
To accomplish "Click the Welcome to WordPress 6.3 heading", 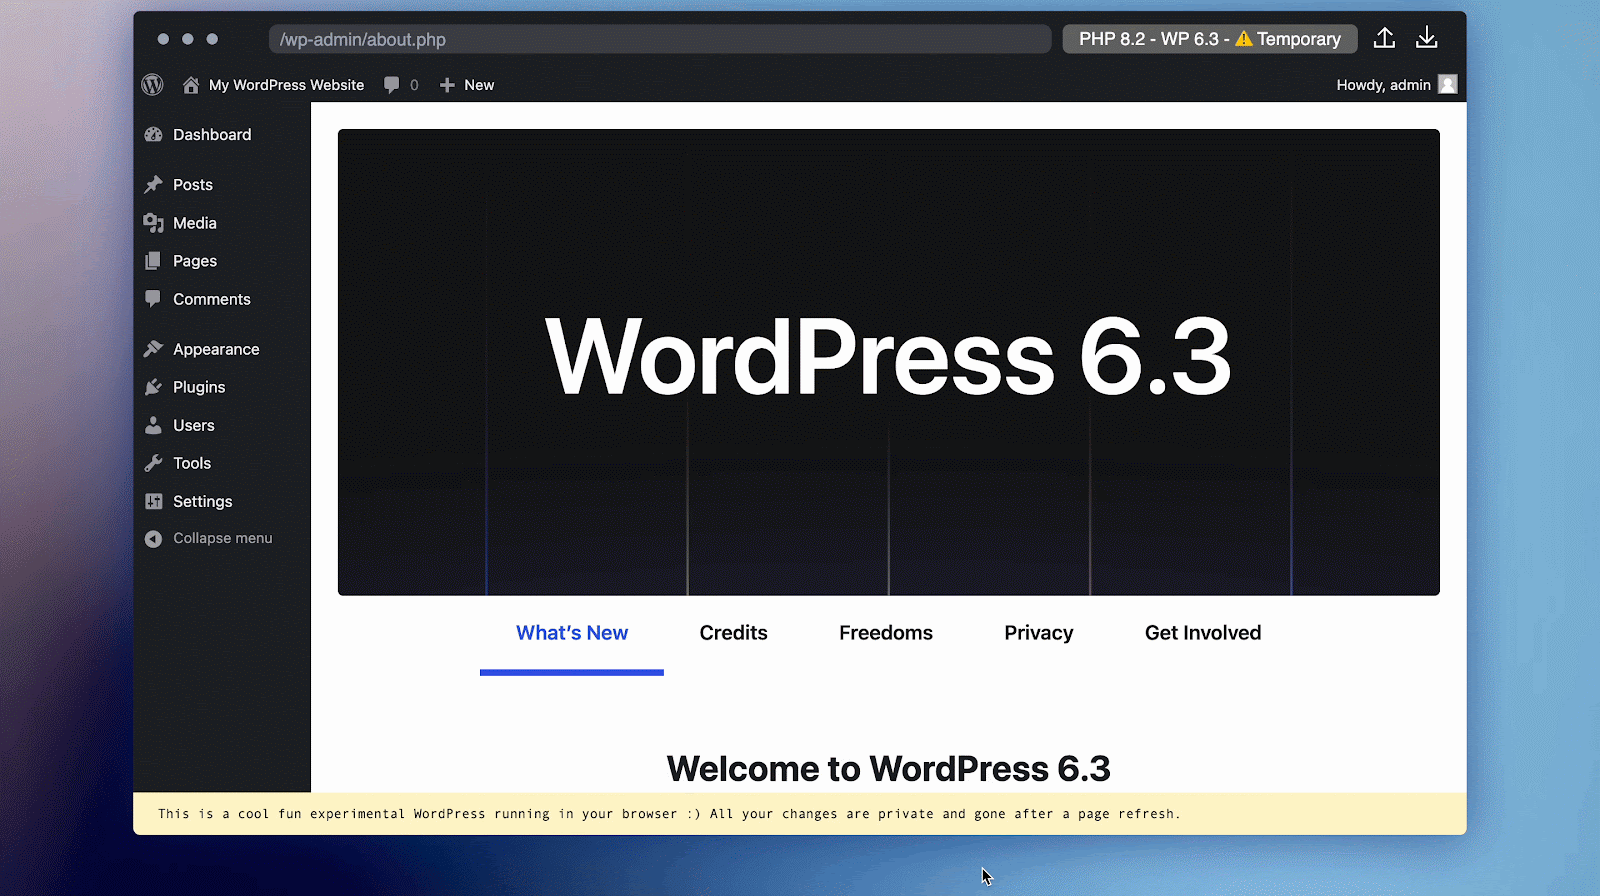I will (888, 769).
